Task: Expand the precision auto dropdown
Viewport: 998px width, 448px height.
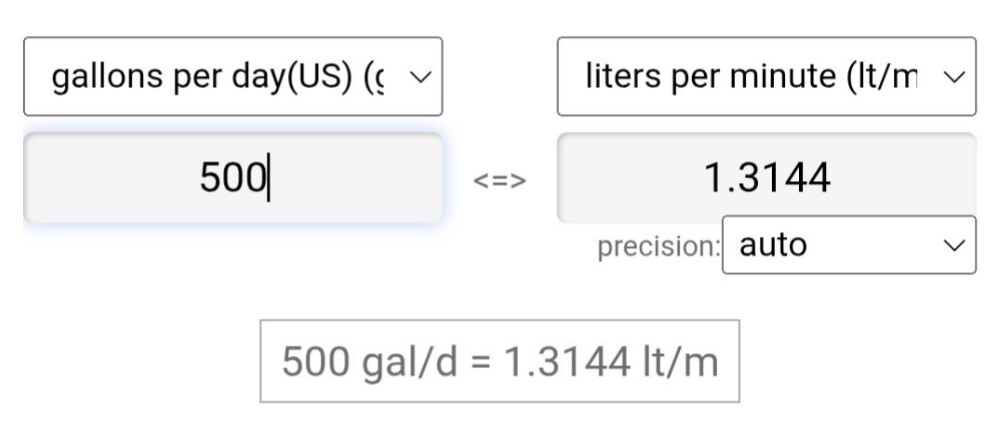Action: [x=848, y=245]
